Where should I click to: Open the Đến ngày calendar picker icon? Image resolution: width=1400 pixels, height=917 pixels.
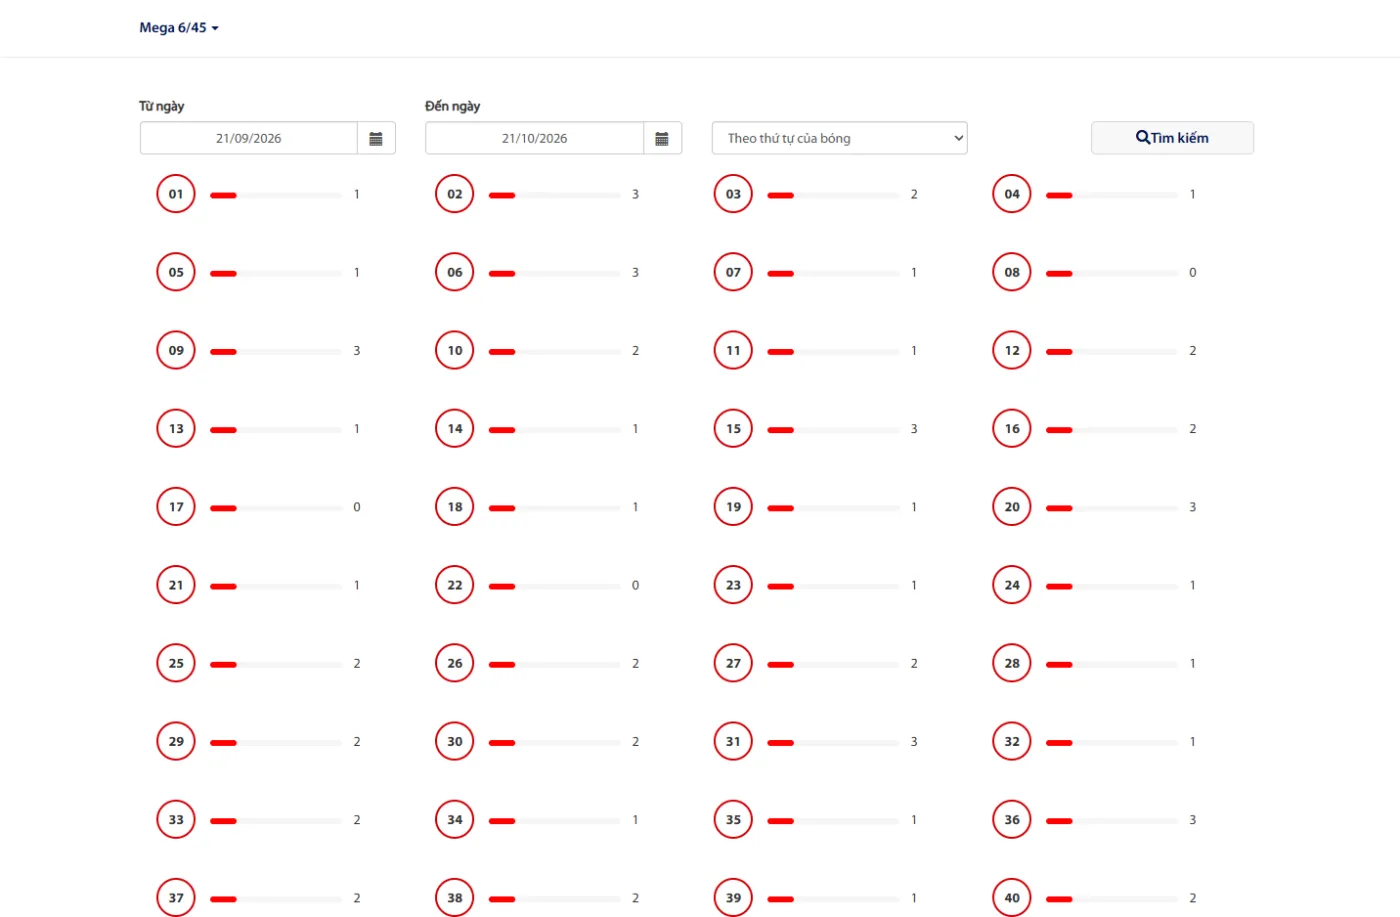point(662,138)
